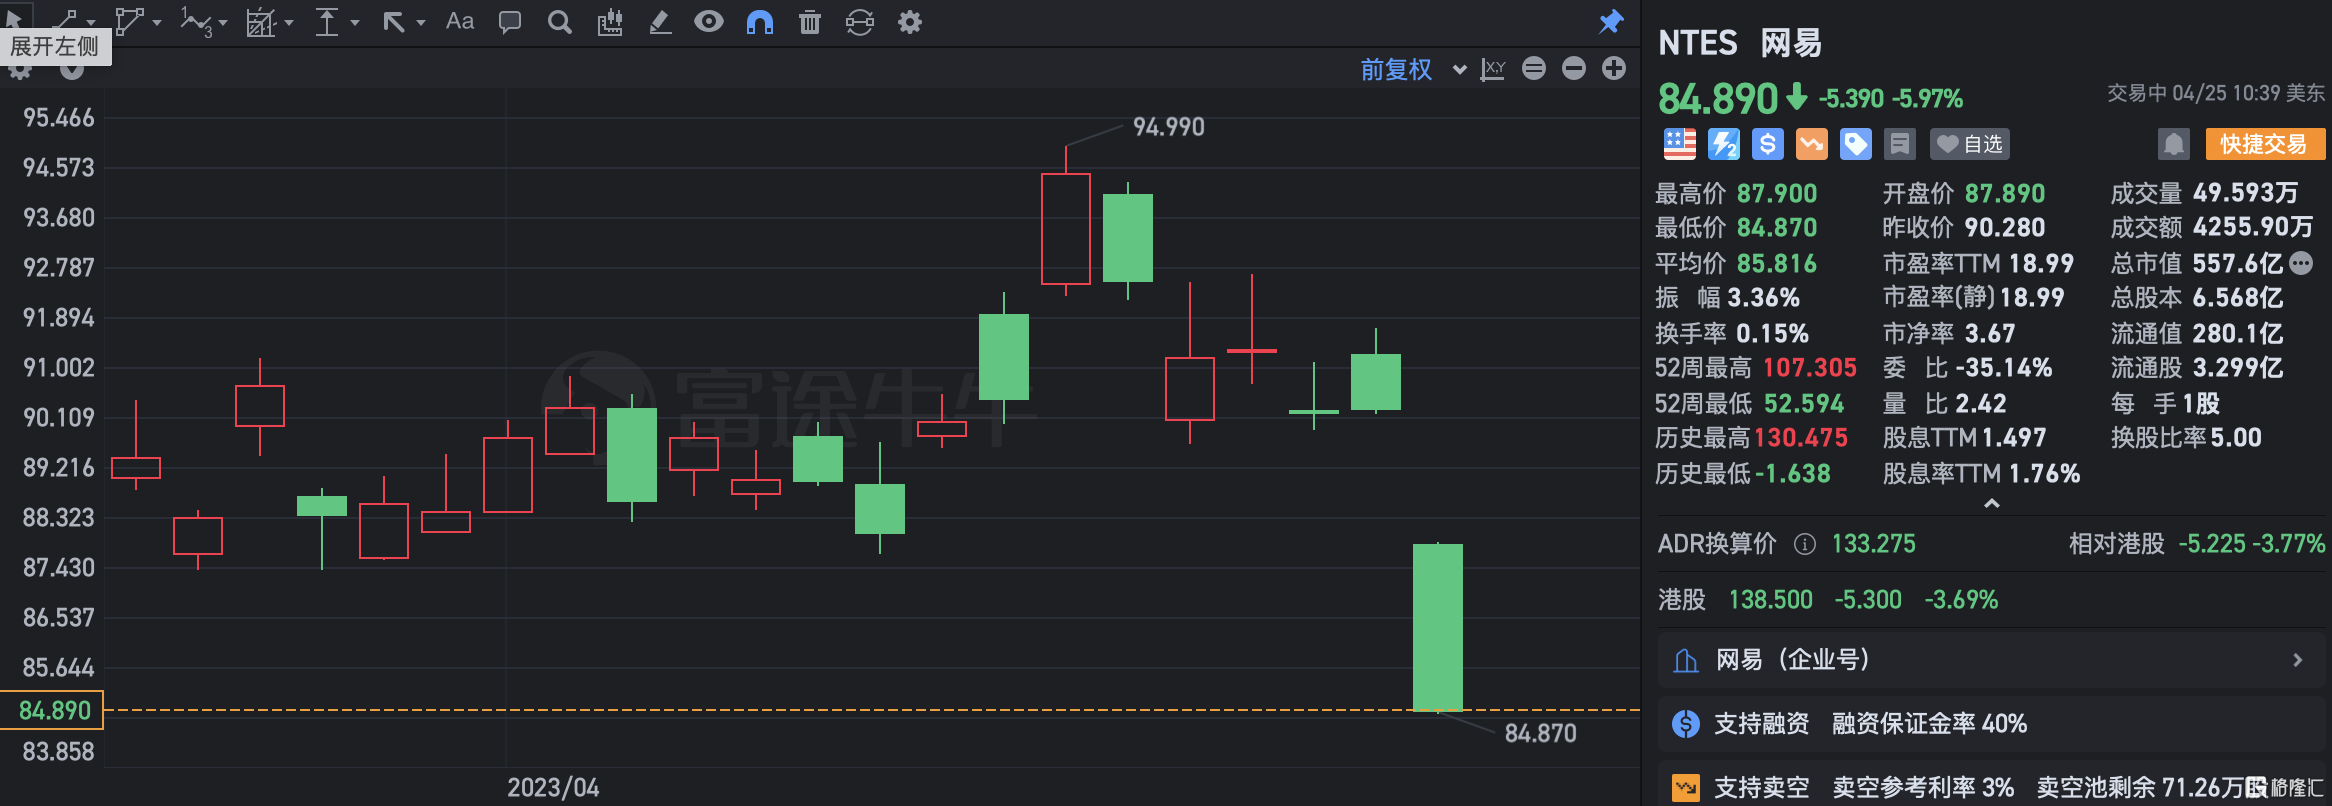Add a comment bubble annotation
This screenshot has width=2332, height=806.
(x=510, y=22)
